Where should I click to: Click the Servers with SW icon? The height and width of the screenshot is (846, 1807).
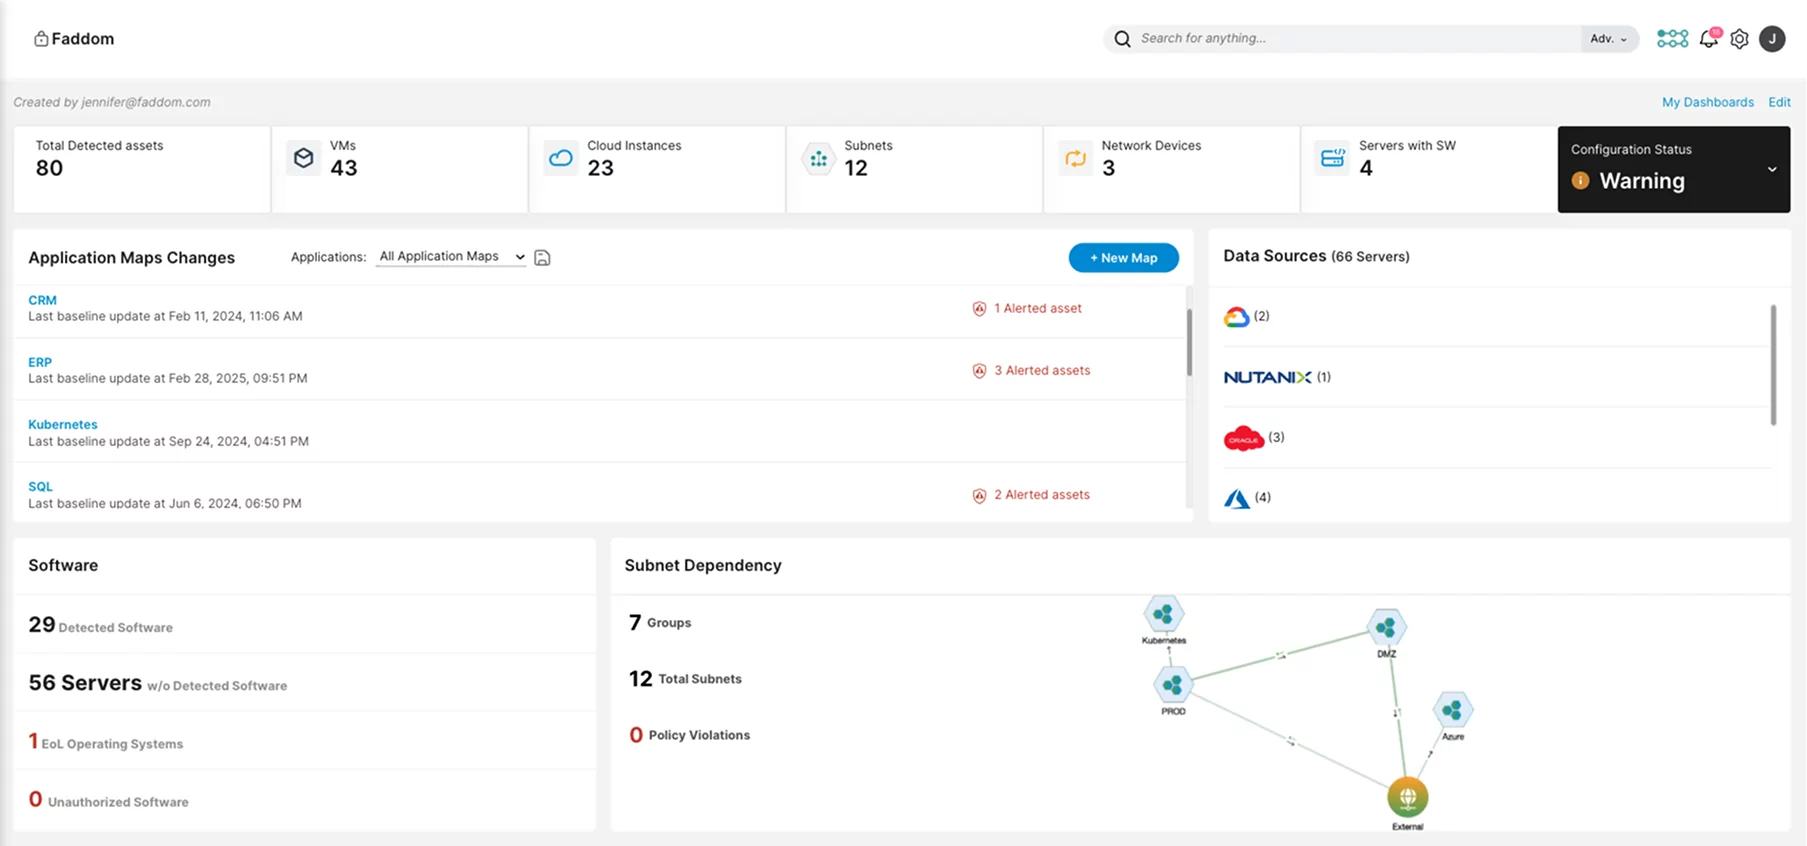coord(1333,158)
